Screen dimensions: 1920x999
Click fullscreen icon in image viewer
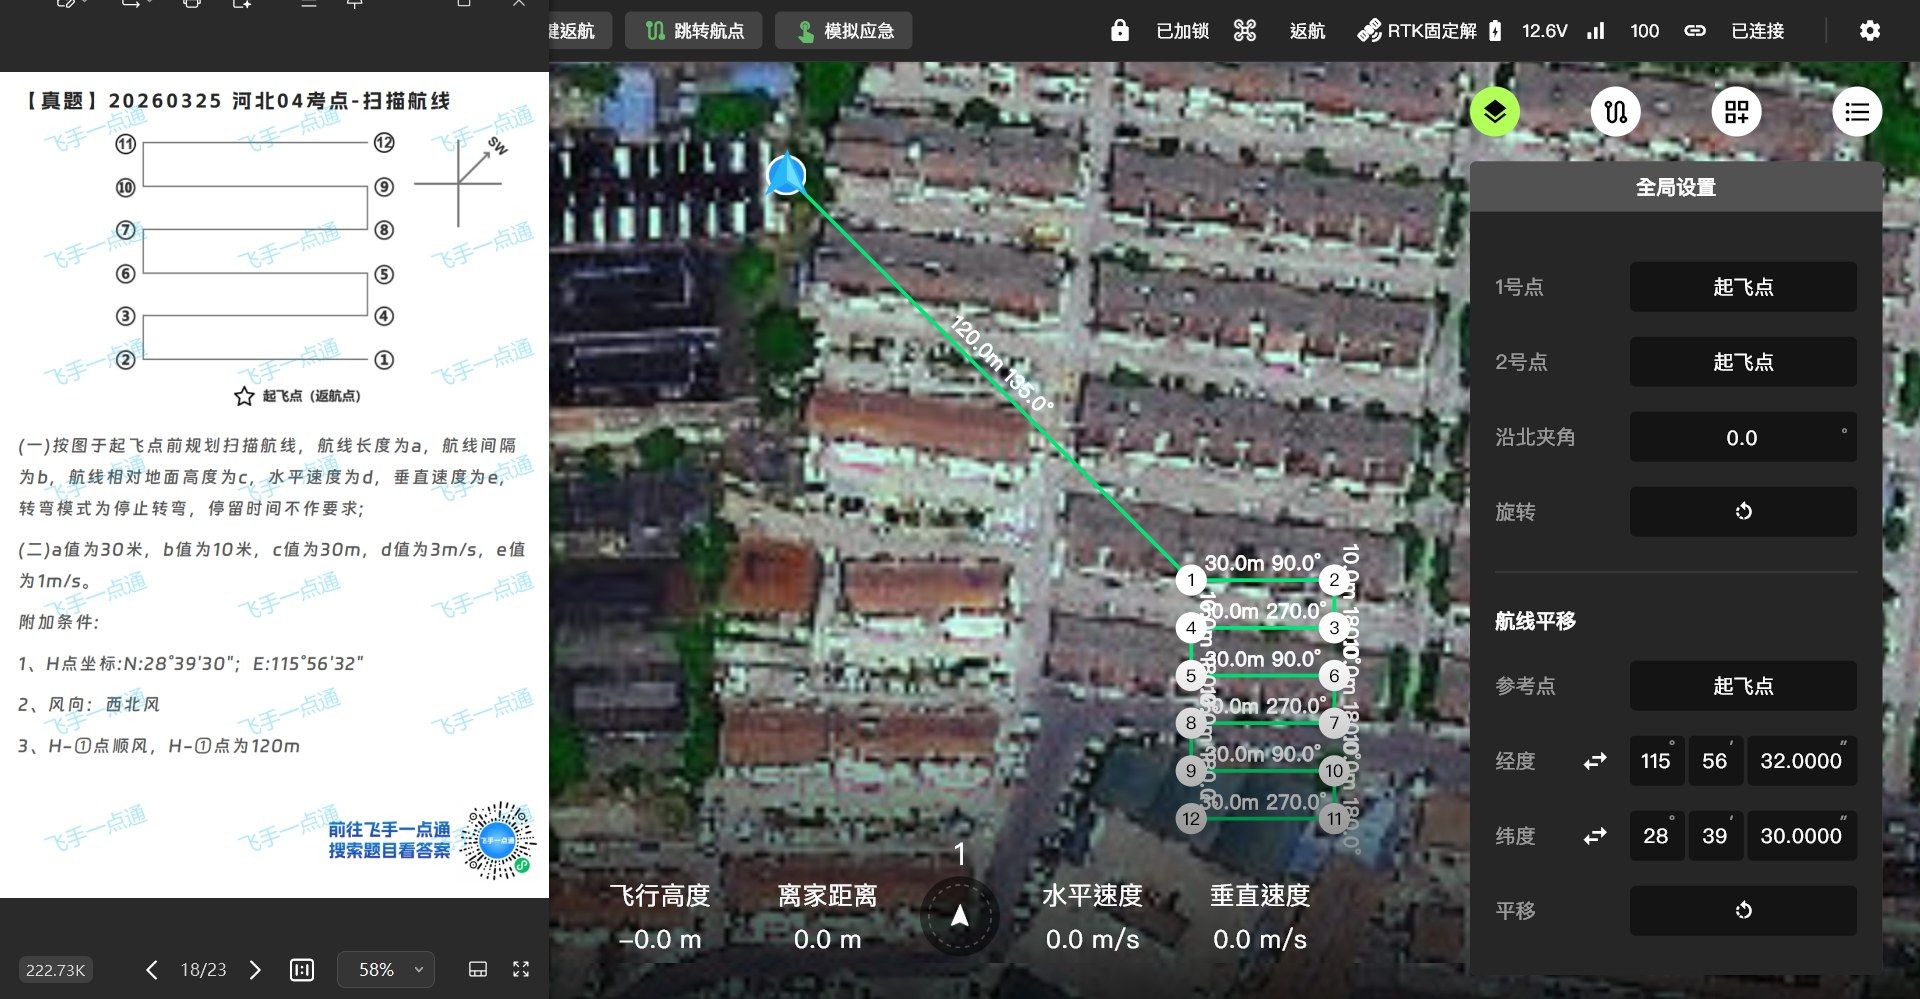[521, 969]
